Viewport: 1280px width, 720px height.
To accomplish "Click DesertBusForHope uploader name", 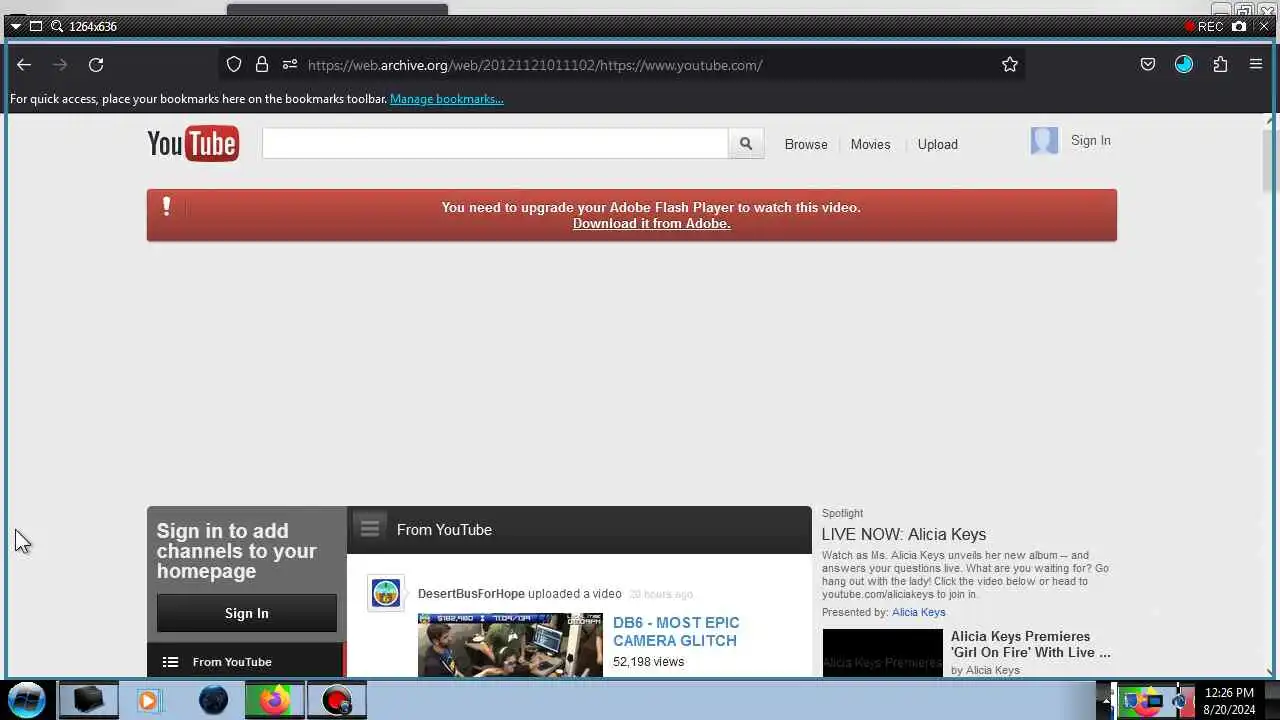I will 471,594.
